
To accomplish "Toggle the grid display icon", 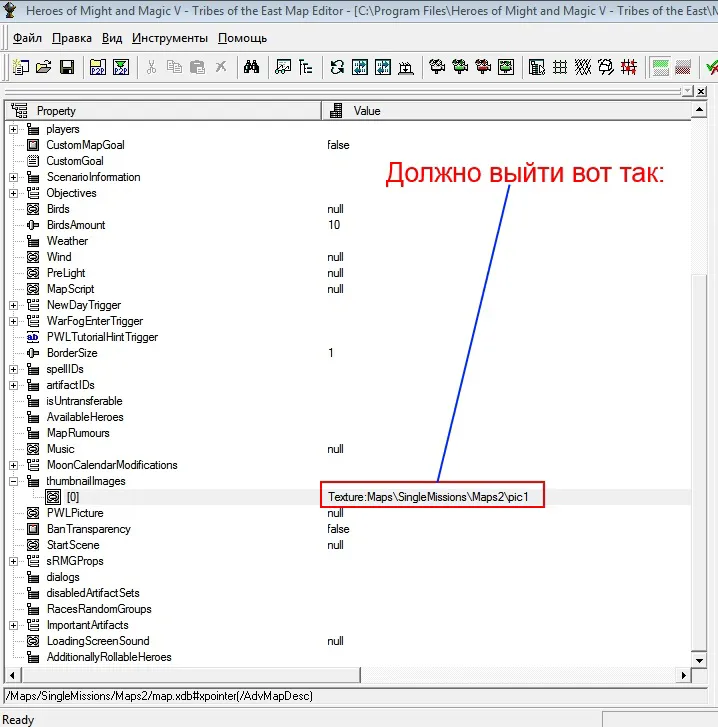I will pos(560,67).
